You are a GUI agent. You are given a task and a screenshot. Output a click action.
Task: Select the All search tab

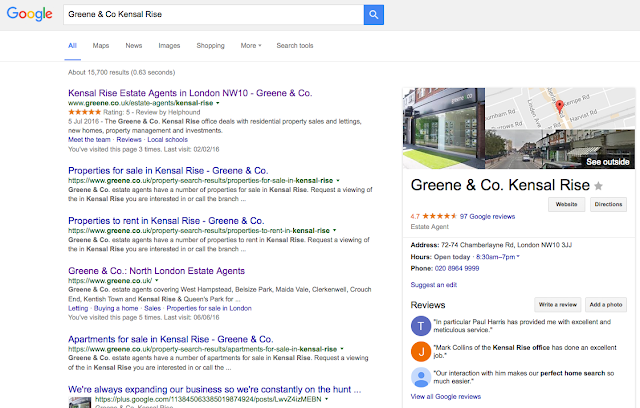click(72, 46)
